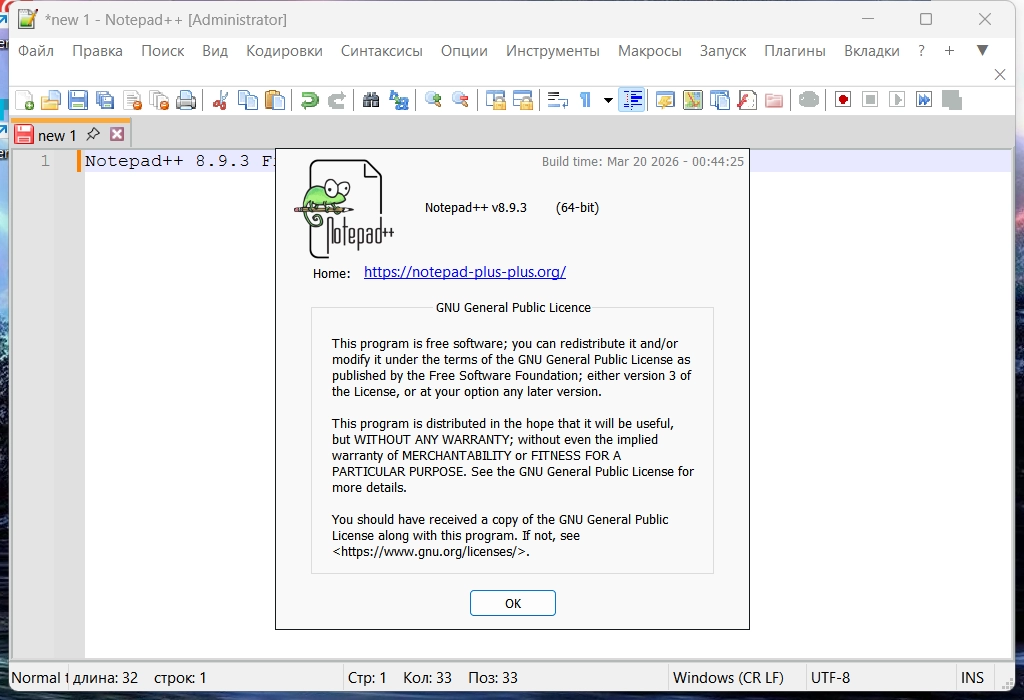Run macro multiple times icon
Viewport: 1024px width, 700px height.
point(924,100)
